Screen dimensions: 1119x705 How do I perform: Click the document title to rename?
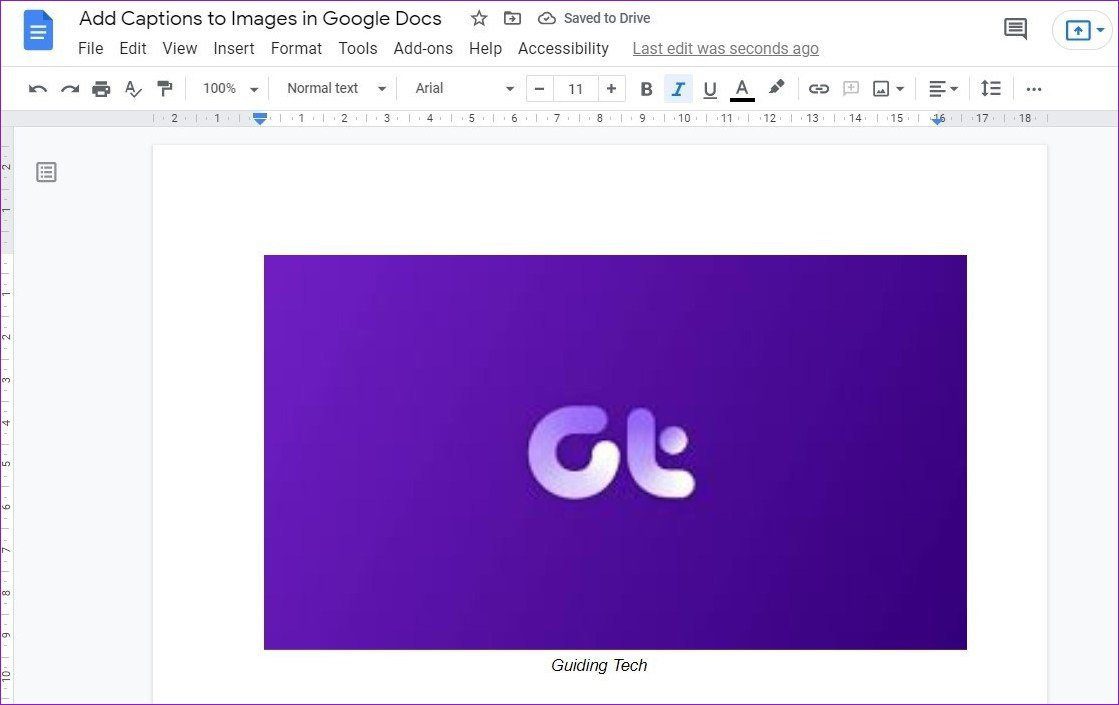(x=260, y=19)
